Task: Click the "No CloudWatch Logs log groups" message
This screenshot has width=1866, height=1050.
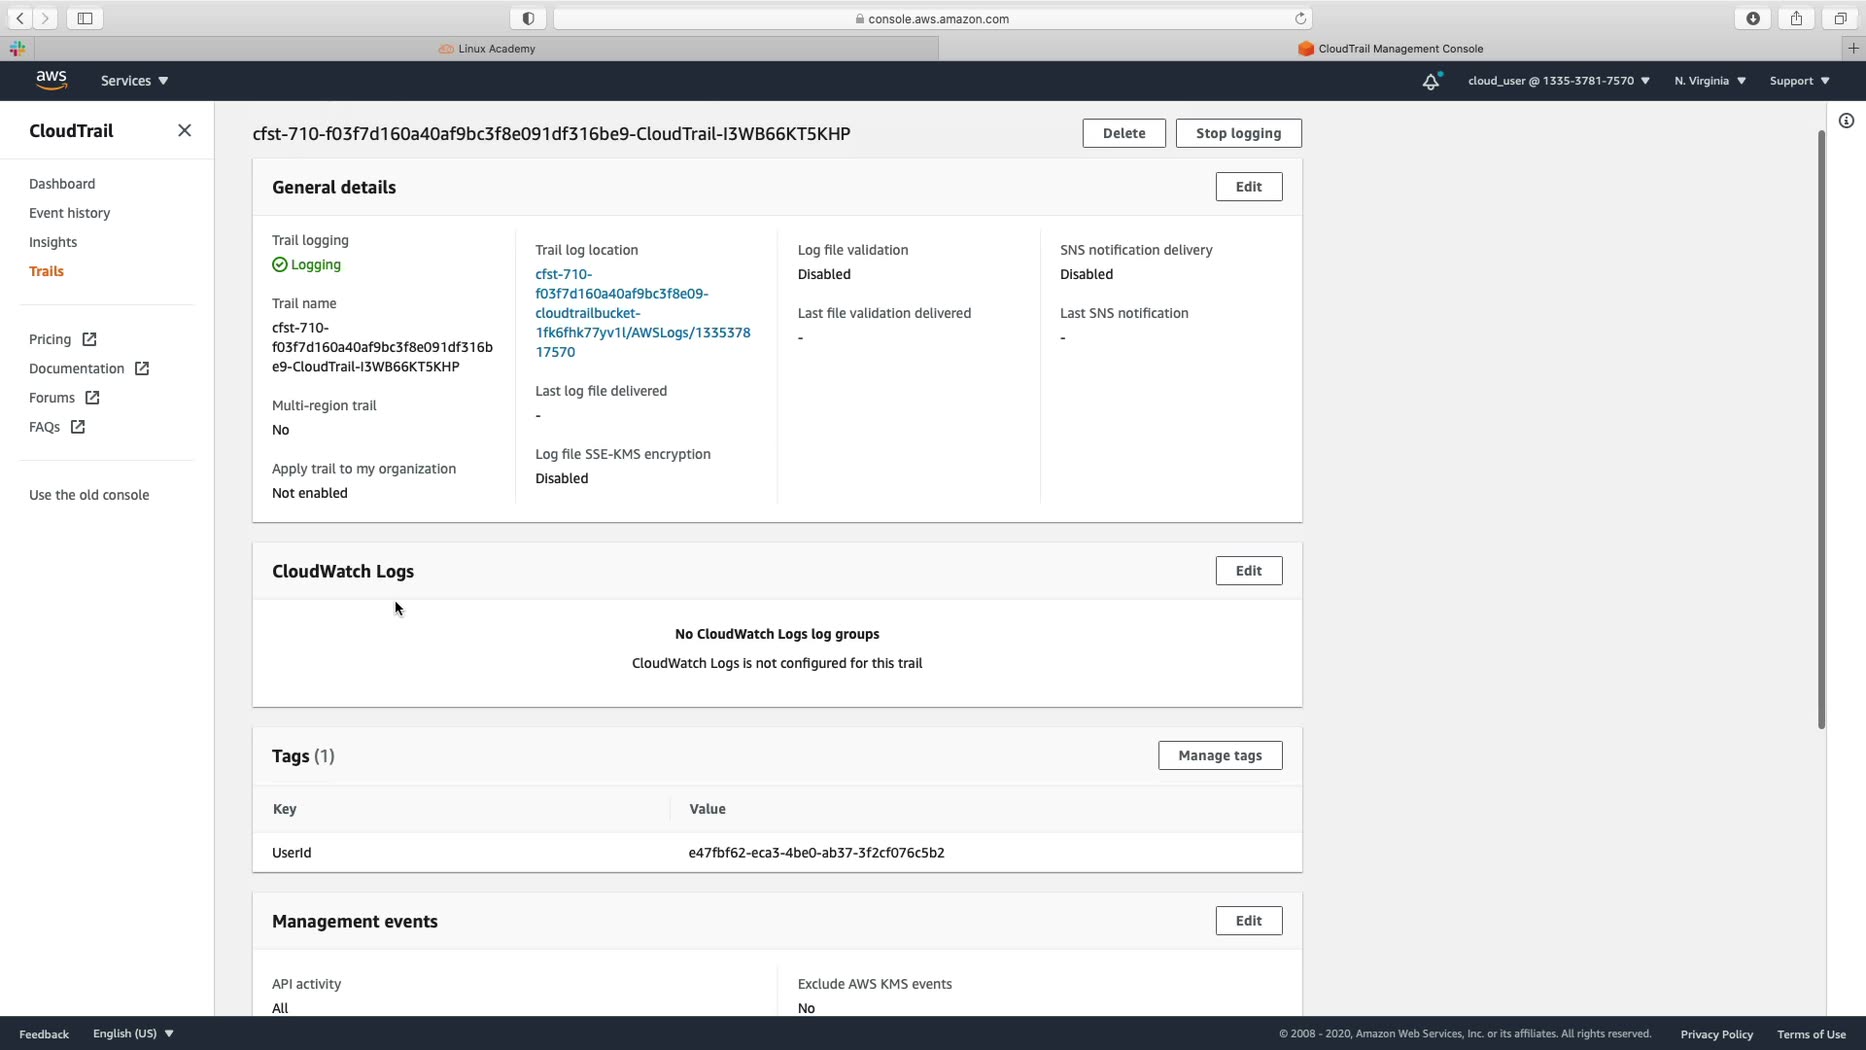Action: coord(777,634)
